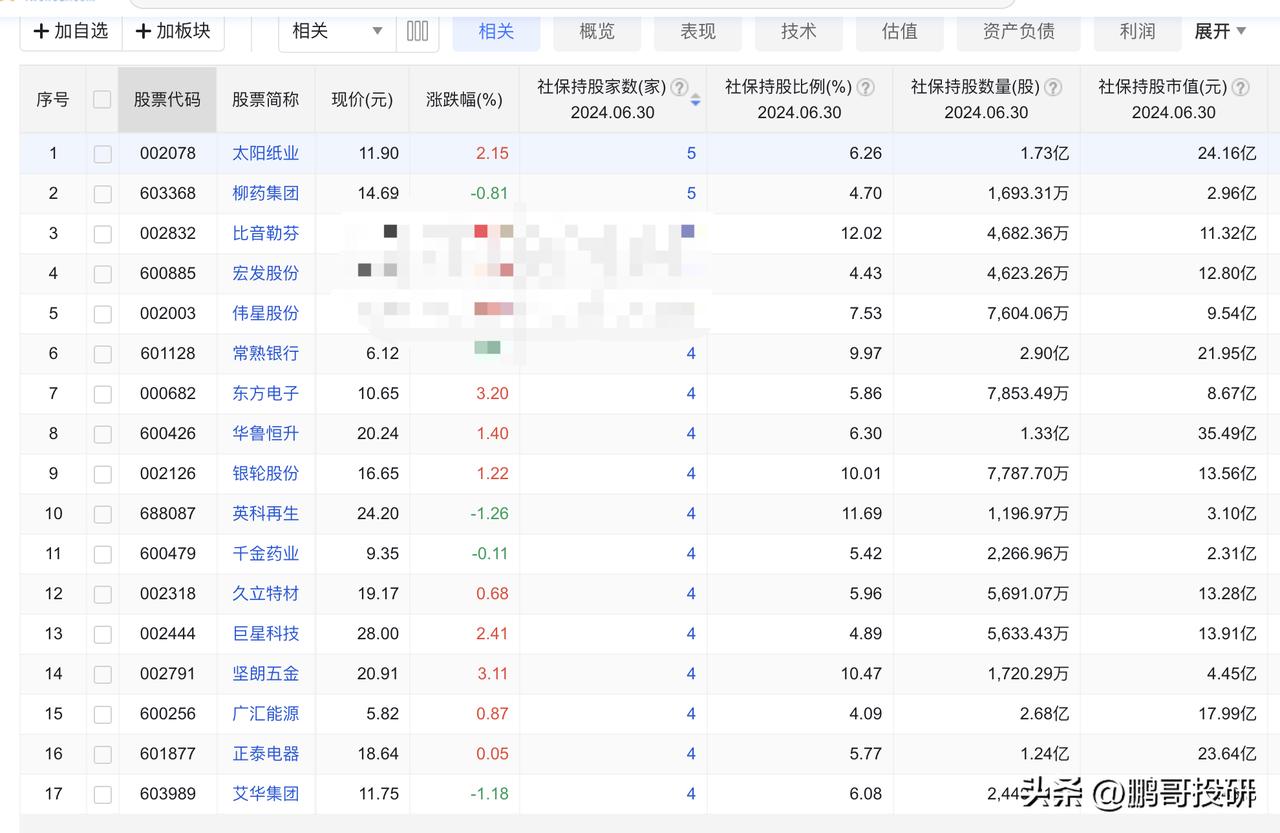Open the 华鲁恒升 stock link

(266, 433)
